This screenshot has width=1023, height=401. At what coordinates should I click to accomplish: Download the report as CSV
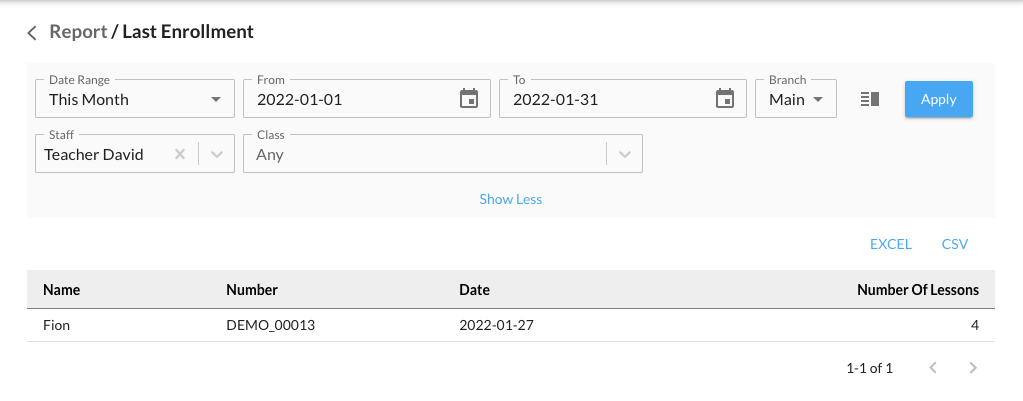[954, 244]
